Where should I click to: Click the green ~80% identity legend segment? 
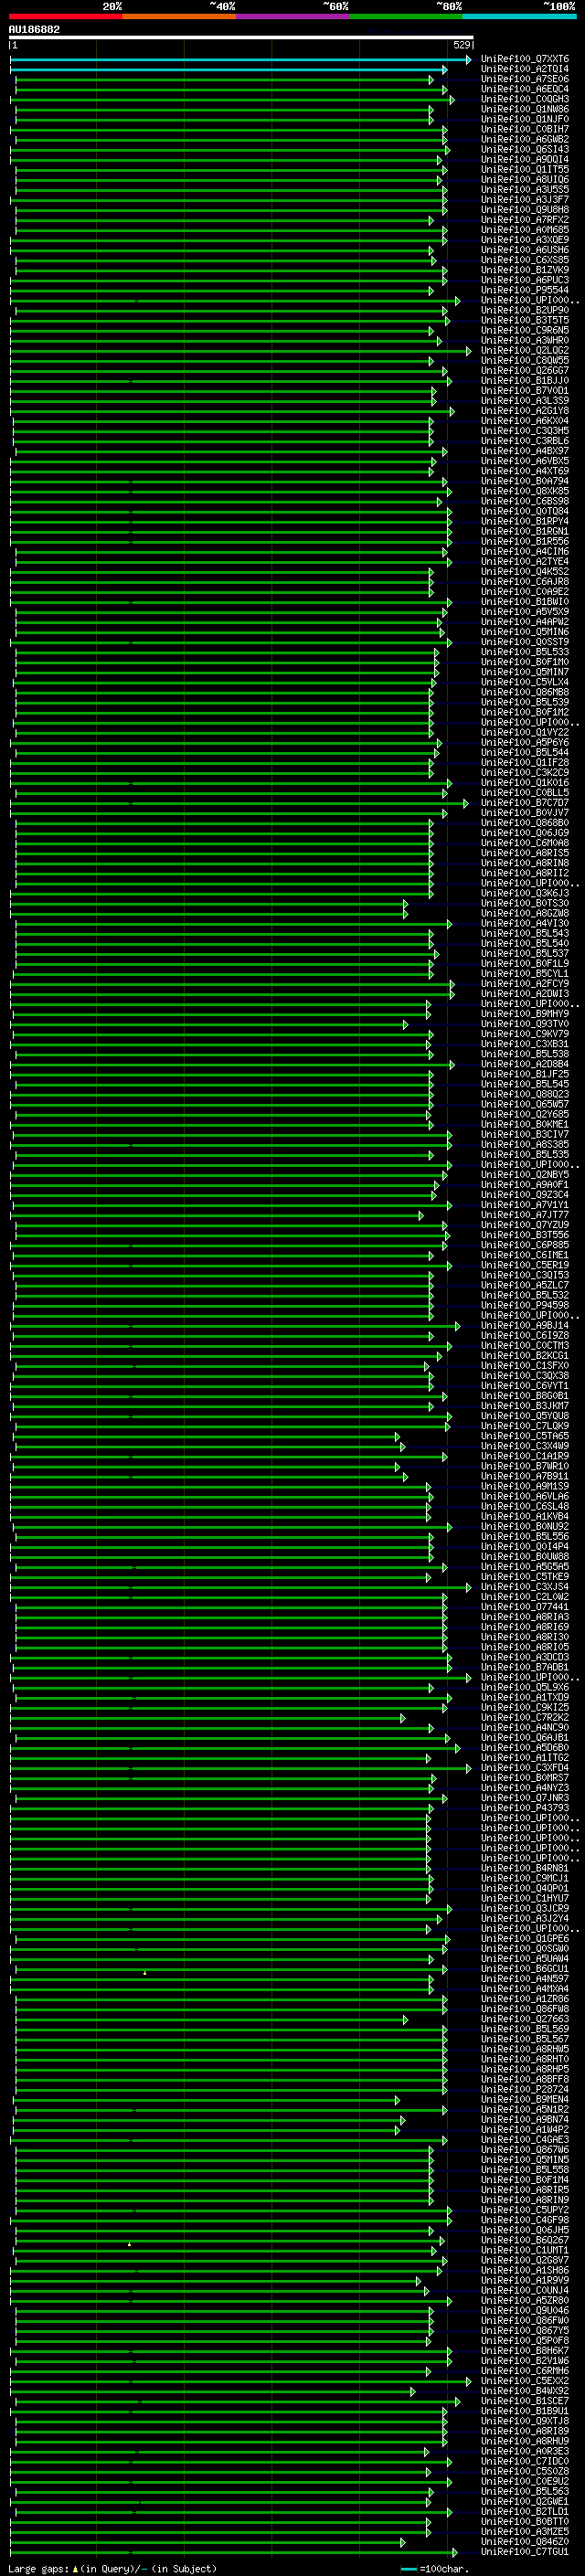[x=406, y=16]
